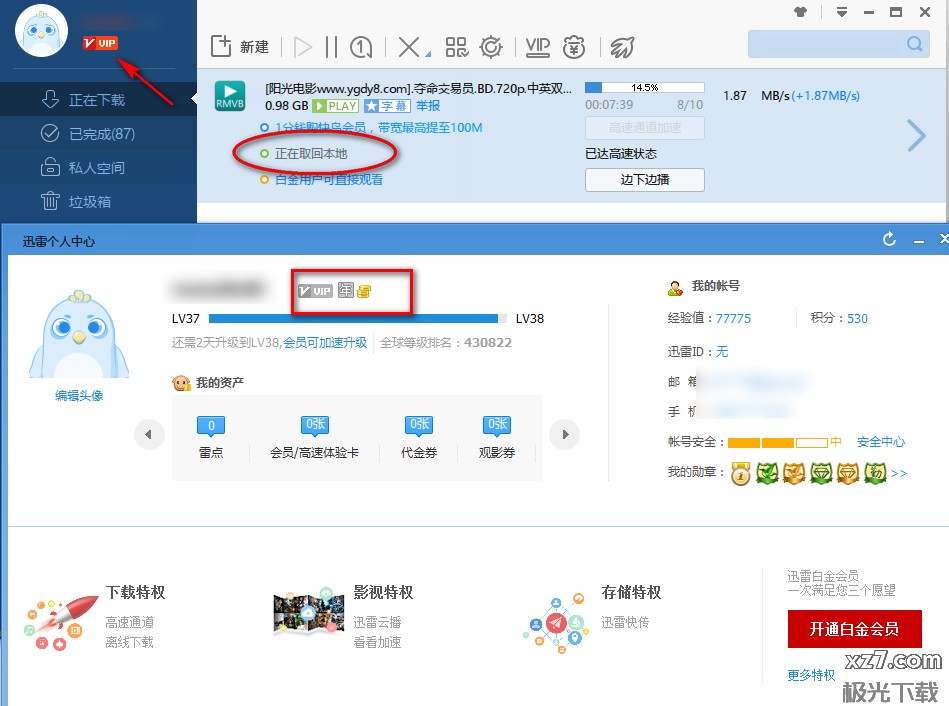Click the 开通白金会员 red button
Viewport: 949px width, 706px height.
(x=855, y=629)
